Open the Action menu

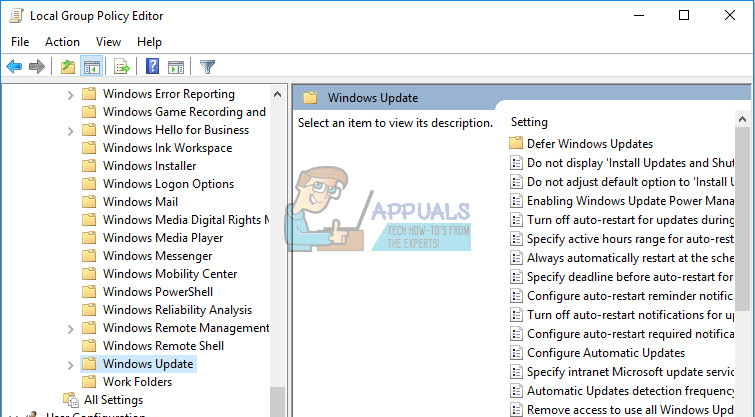point(63,42)
